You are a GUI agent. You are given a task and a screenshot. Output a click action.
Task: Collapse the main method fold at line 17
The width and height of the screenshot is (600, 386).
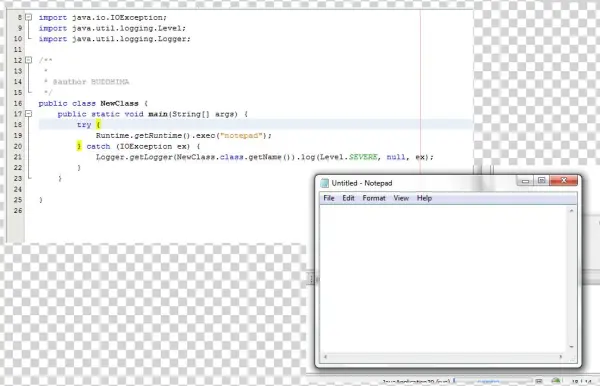pyautogui.click(x=29, y=114)
